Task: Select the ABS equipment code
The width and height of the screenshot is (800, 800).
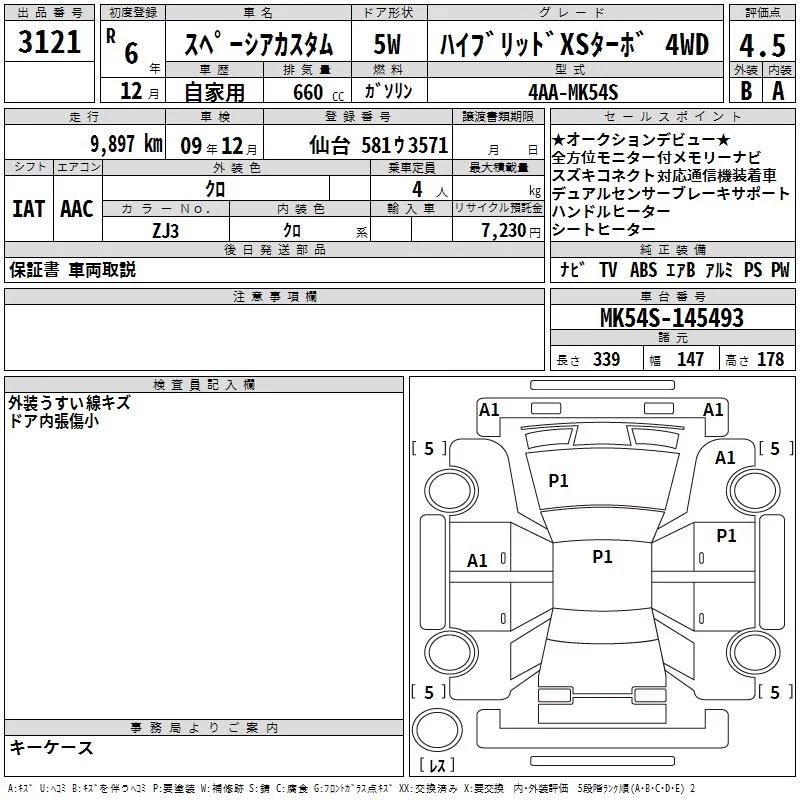Action: pos(644,269)
